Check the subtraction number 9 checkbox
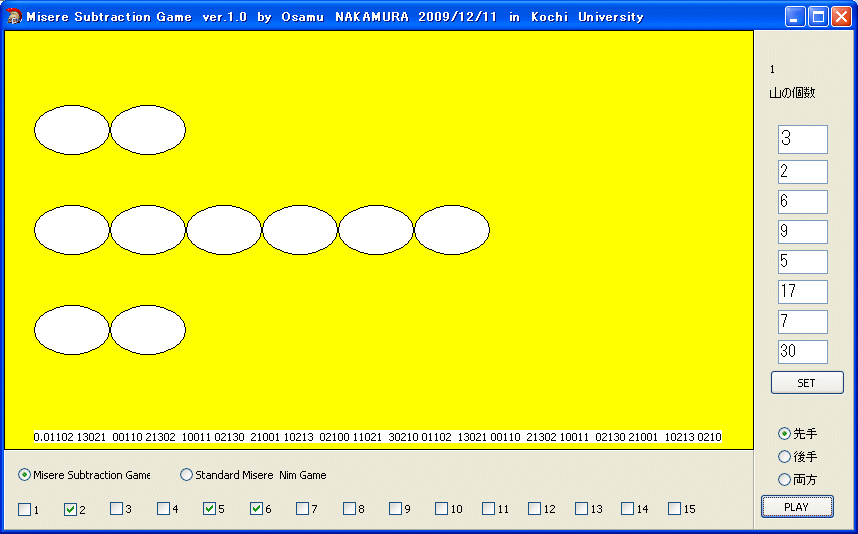This screenshot has height=534, width=858. (x=396, y=509)
